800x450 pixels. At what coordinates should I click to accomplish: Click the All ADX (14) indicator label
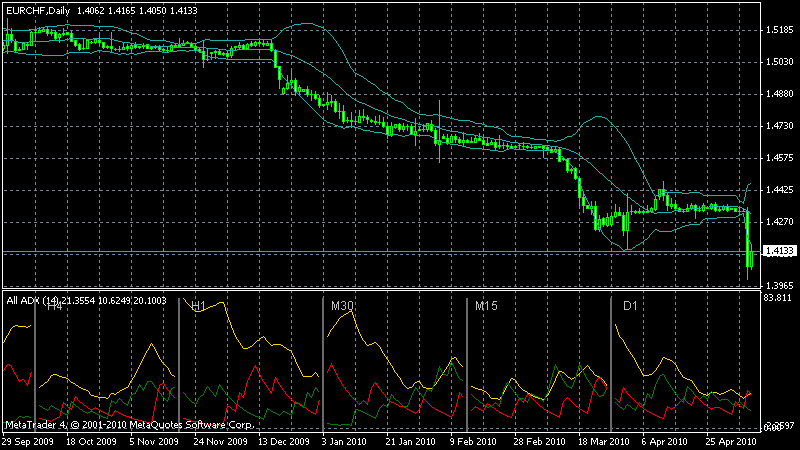tap(33, 301)
